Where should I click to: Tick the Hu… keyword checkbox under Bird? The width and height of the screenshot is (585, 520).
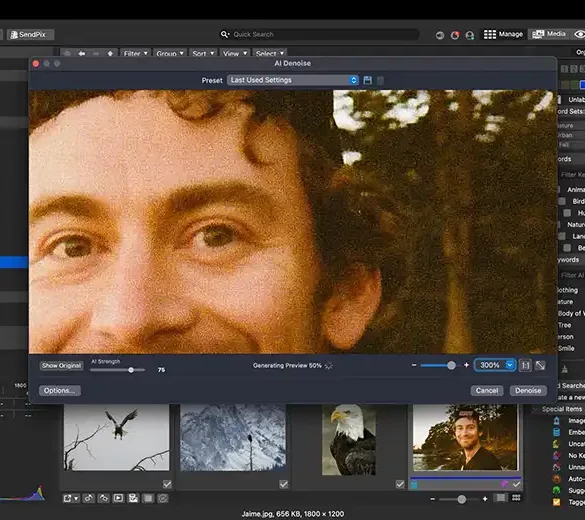coord(567,213)
